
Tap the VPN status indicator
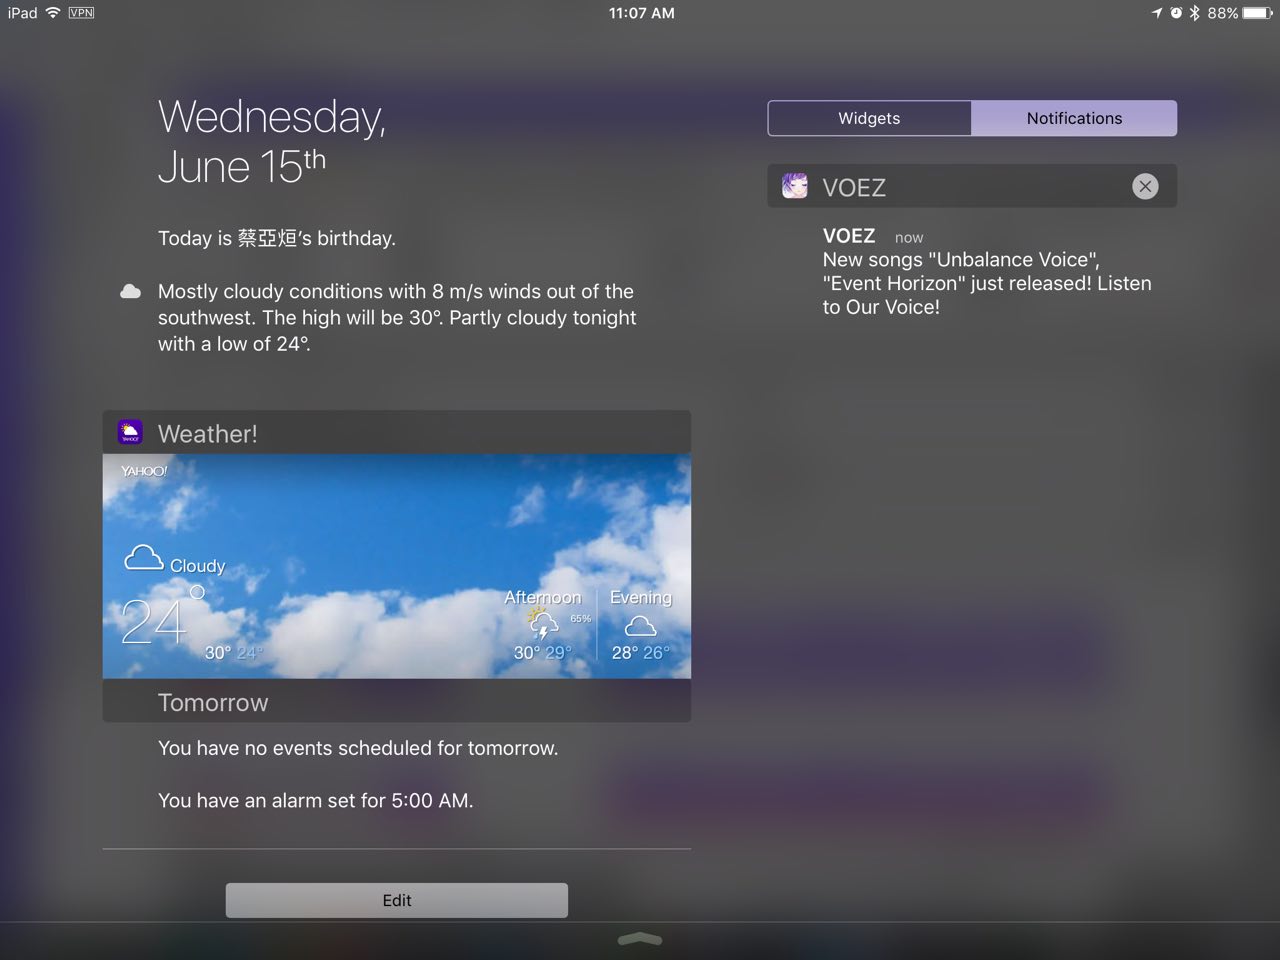coord(81,13)
